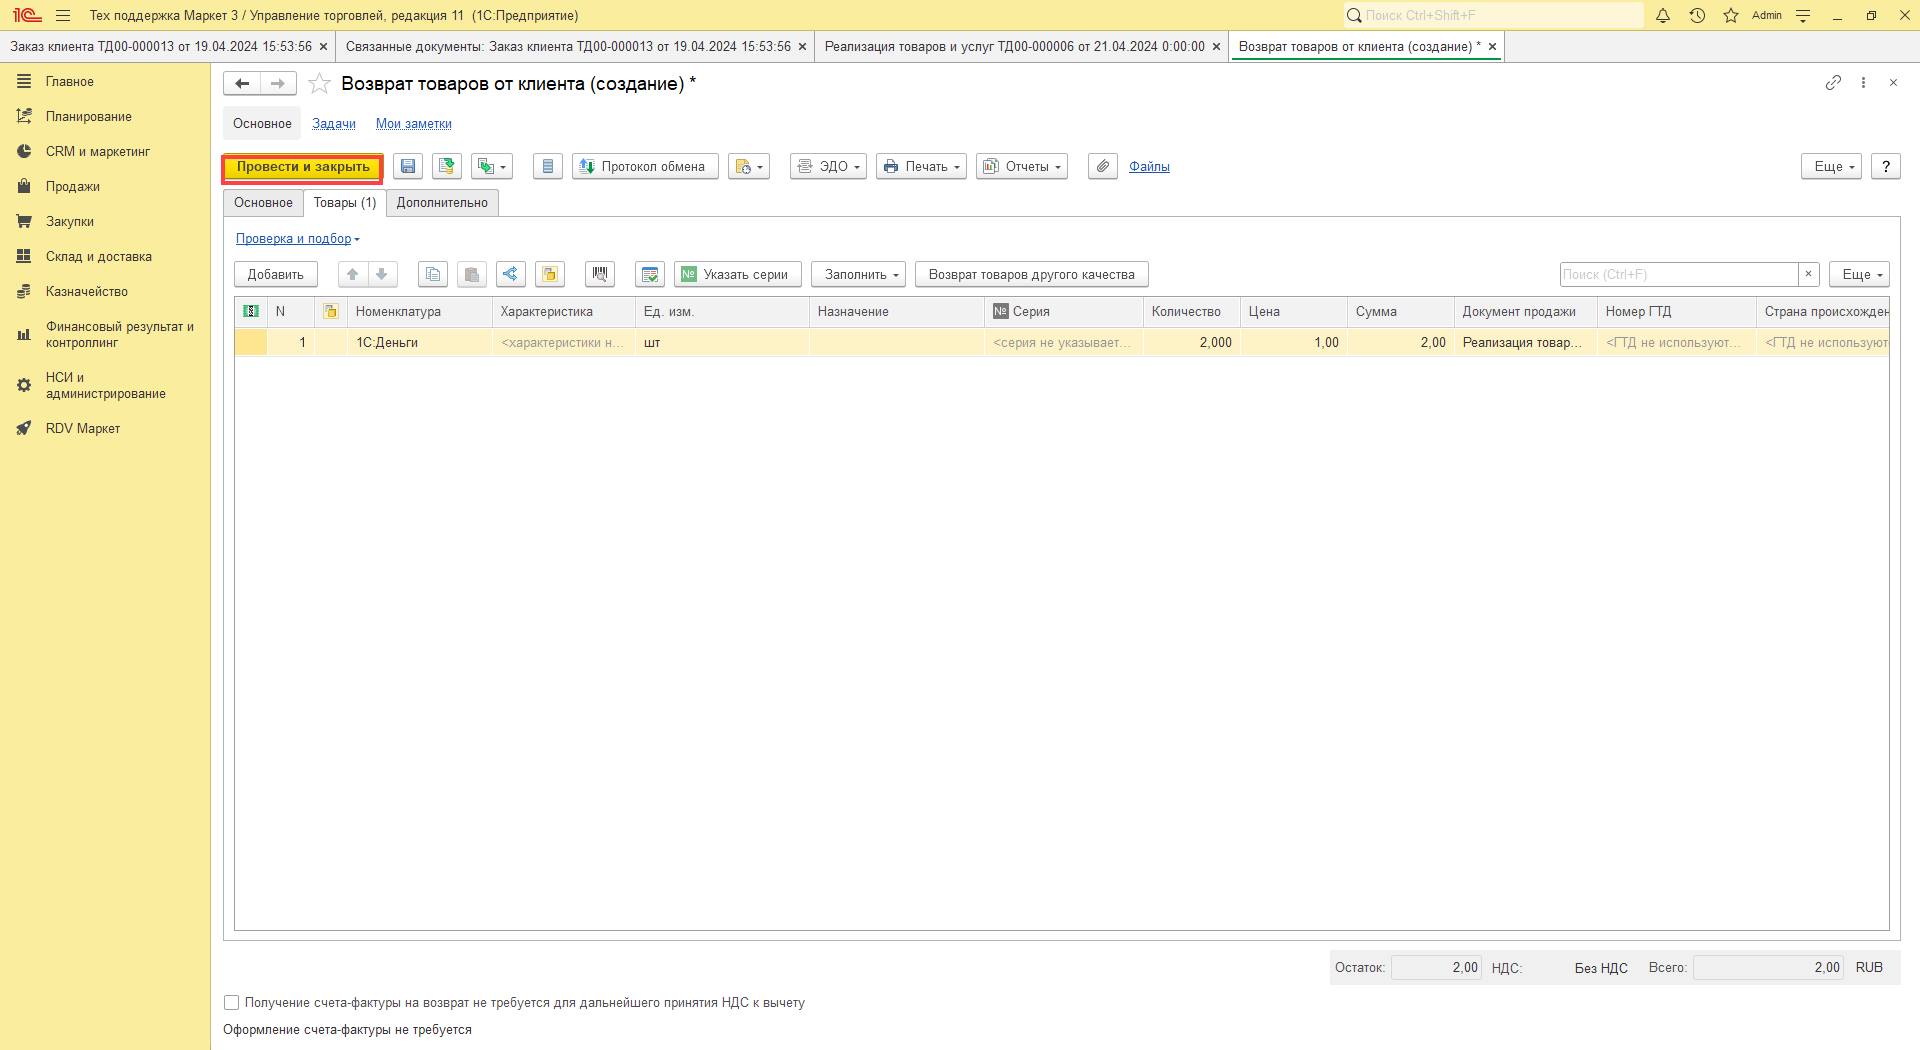Open the Файлы link

pyautogui.click(x=1149, y=167)
